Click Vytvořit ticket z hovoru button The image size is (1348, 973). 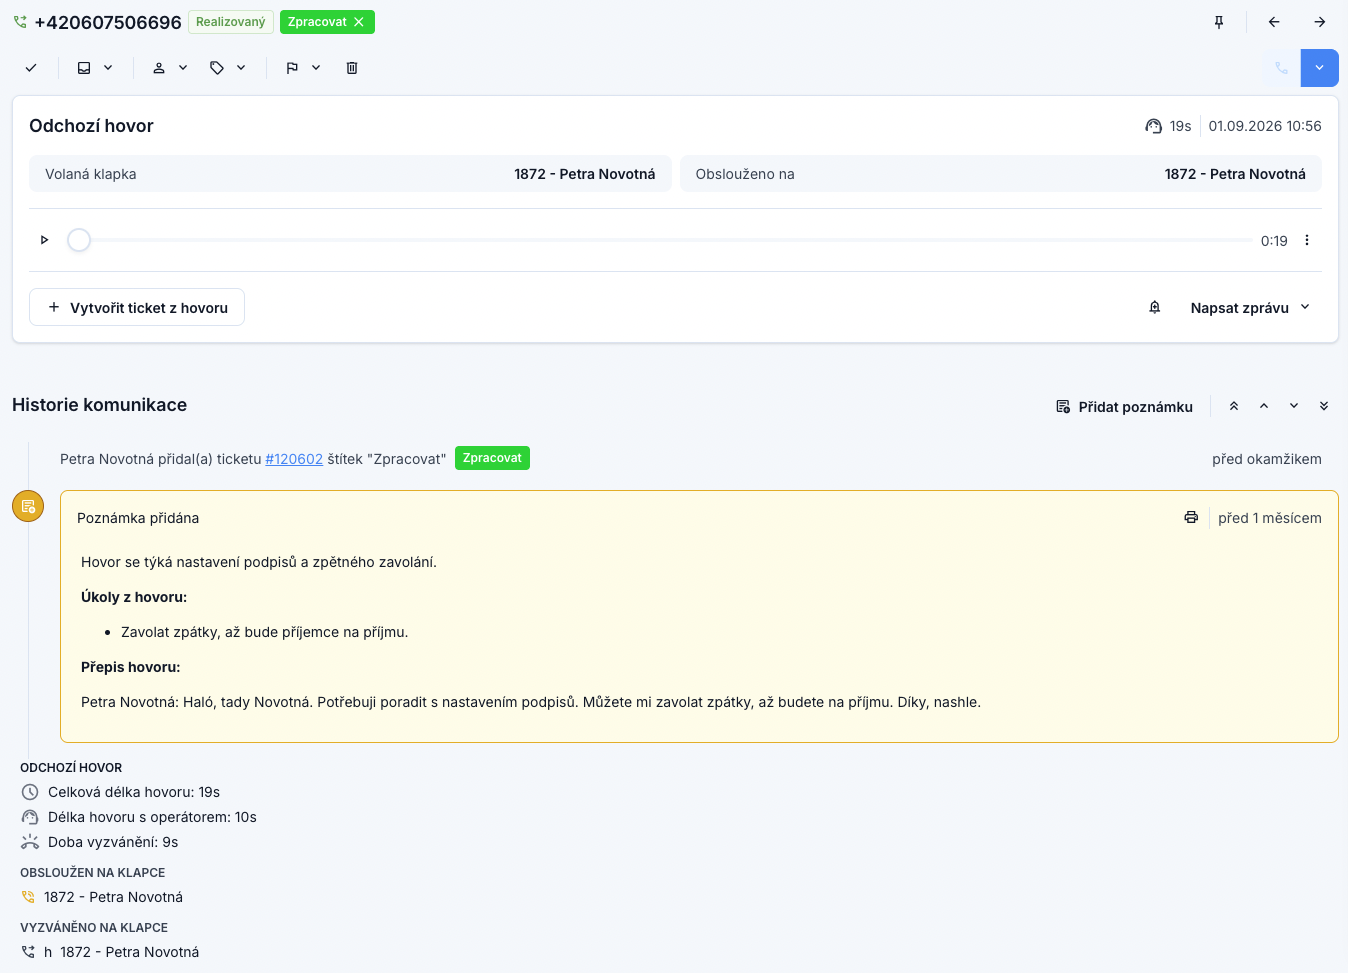click(x=137, y=308)
